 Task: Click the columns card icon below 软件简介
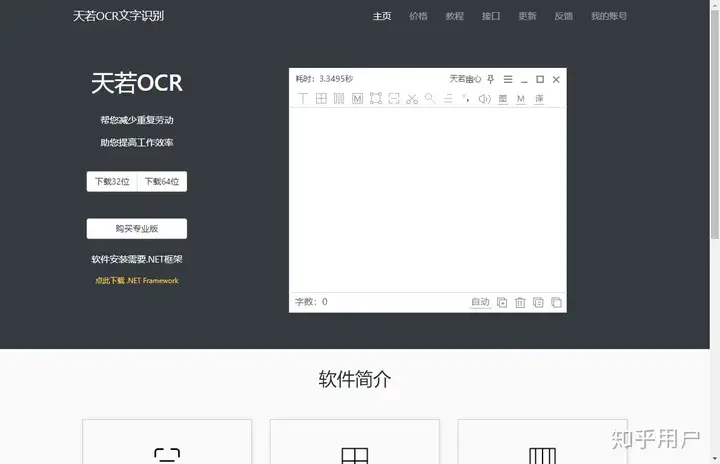pos(542,456)
